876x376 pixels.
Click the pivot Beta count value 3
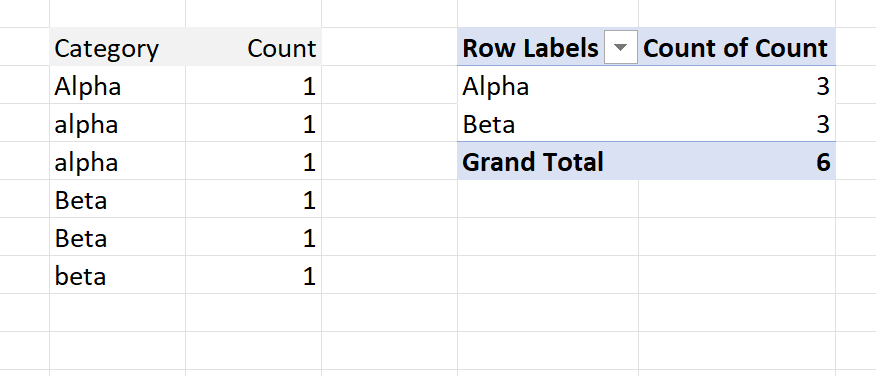coord(736,123)
